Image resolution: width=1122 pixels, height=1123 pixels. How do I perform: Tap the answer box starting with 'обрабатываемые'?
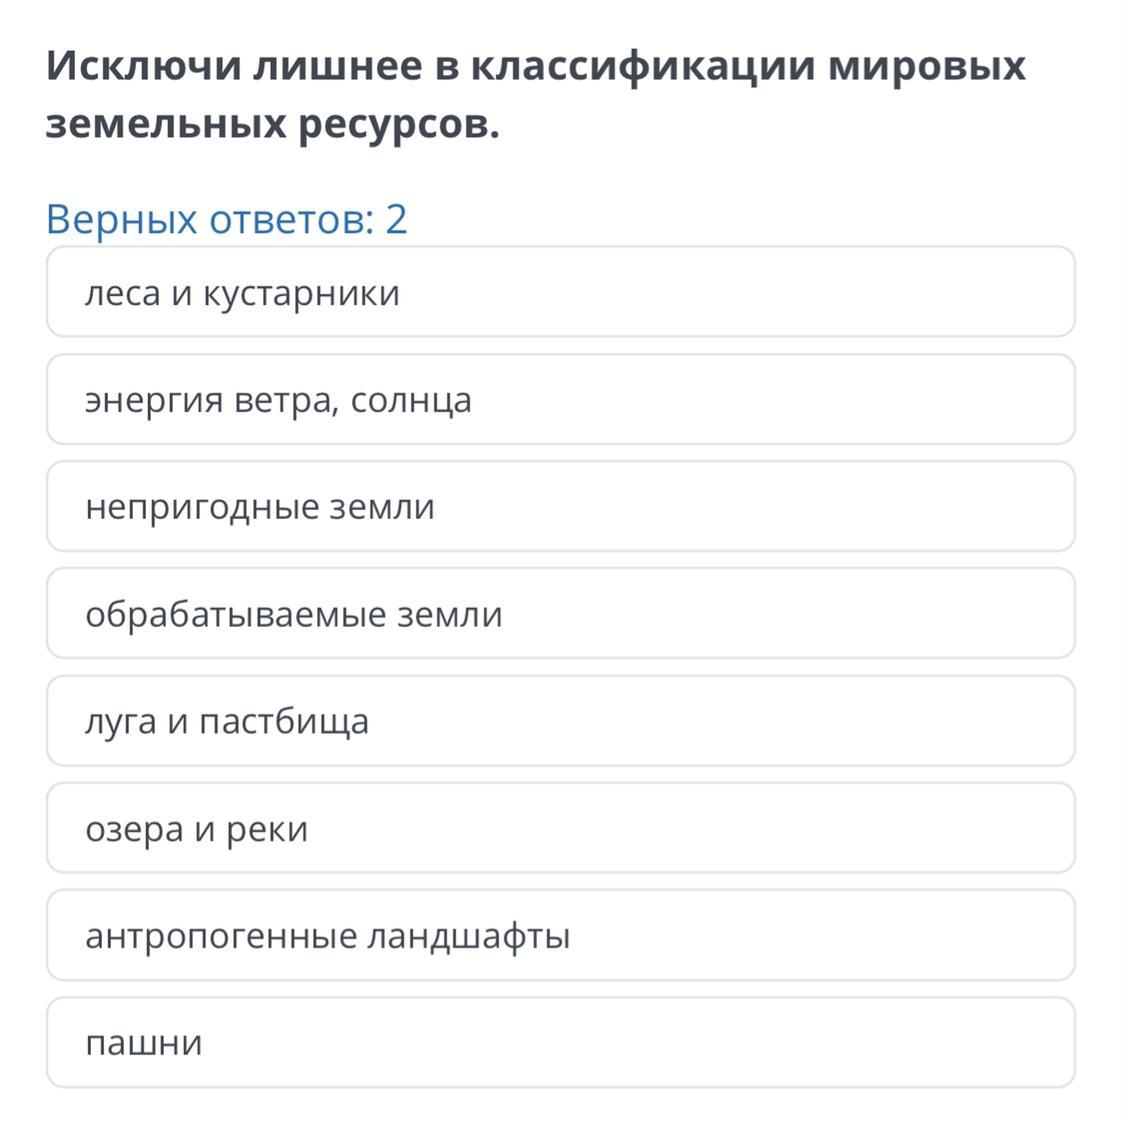tap(561, 614)
